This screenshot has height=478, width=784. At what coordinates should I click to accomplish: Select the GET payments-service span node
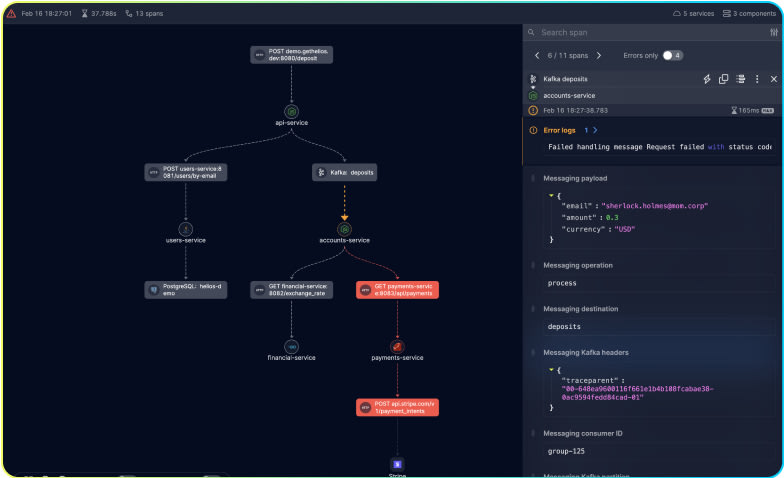click(397, 290)
